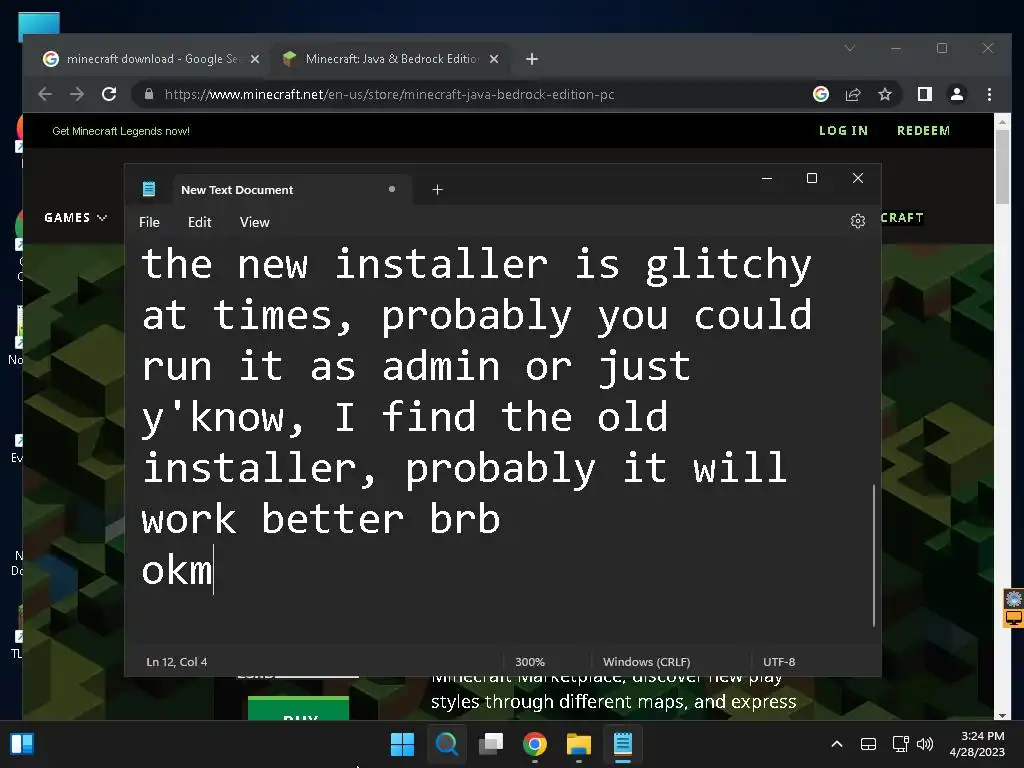Open the Chrome tab search chevron
The height and width of the screenshot is (768, 1024).
tap(850, 48)
